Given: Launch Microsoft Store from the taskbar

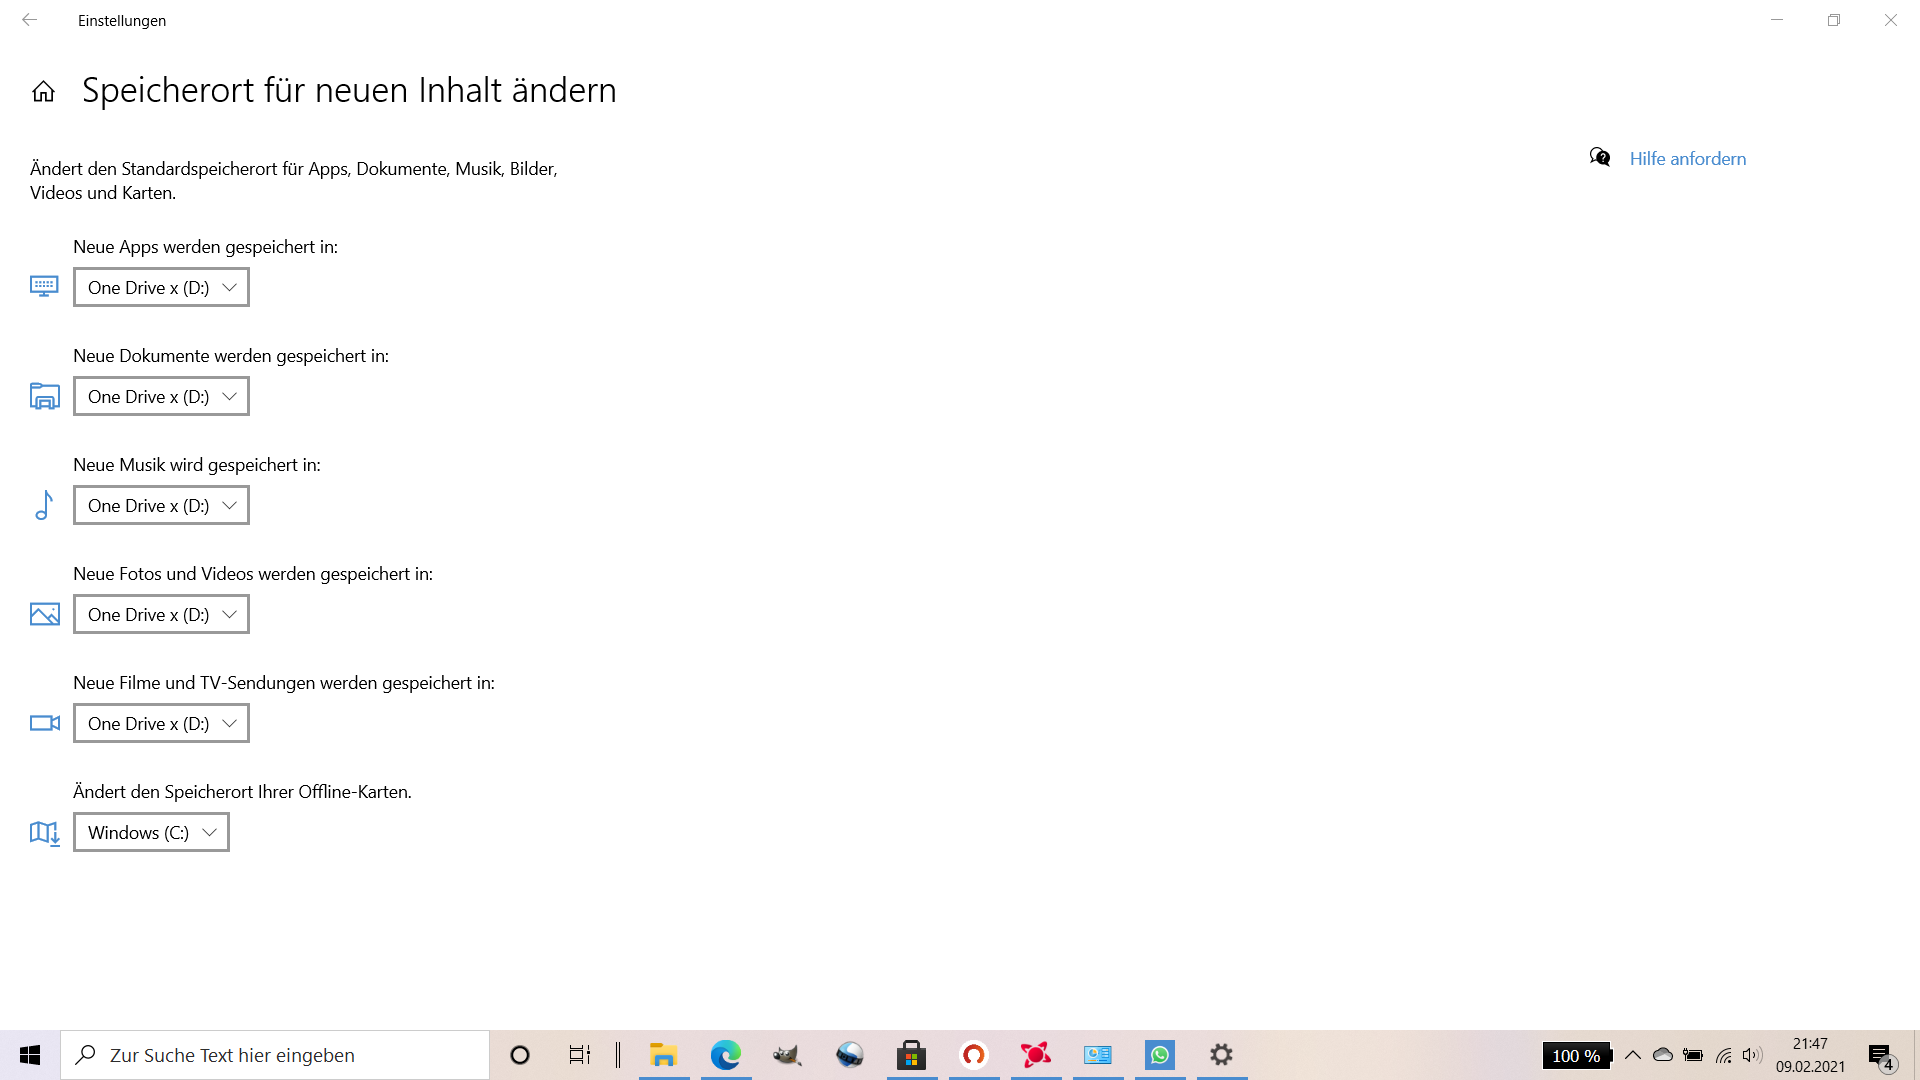Looking at the screenshot, I should pos(911,1055).
